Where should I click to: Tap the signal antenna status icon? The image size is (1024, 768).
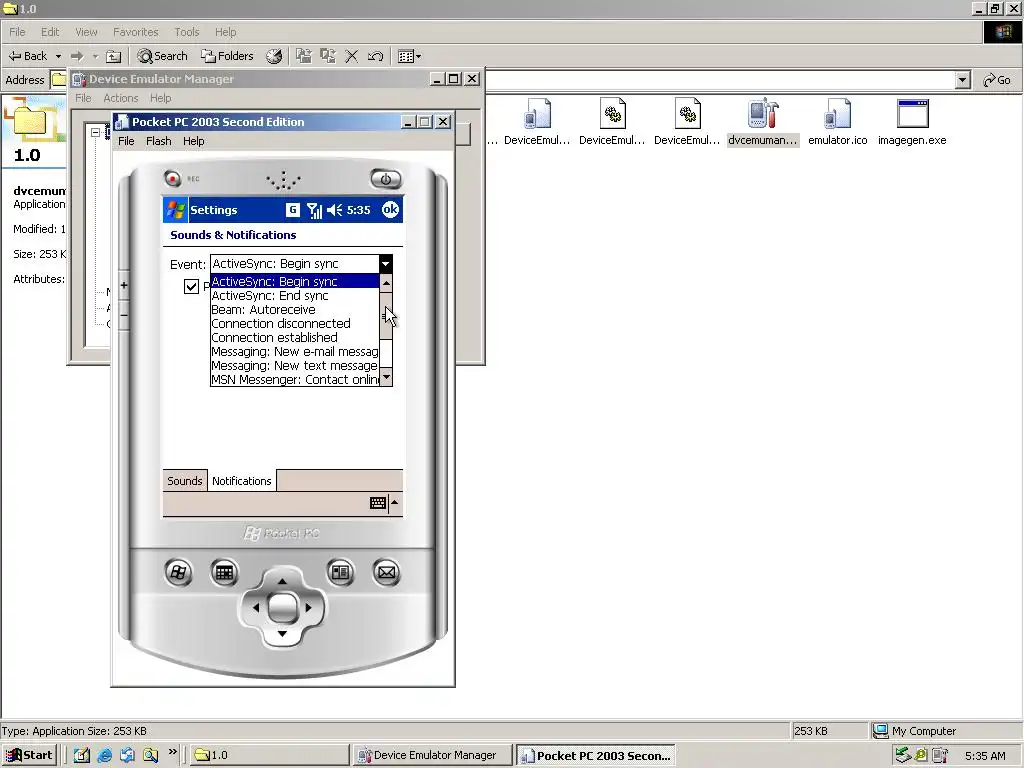pyautogui.click(x=314, y=210)
